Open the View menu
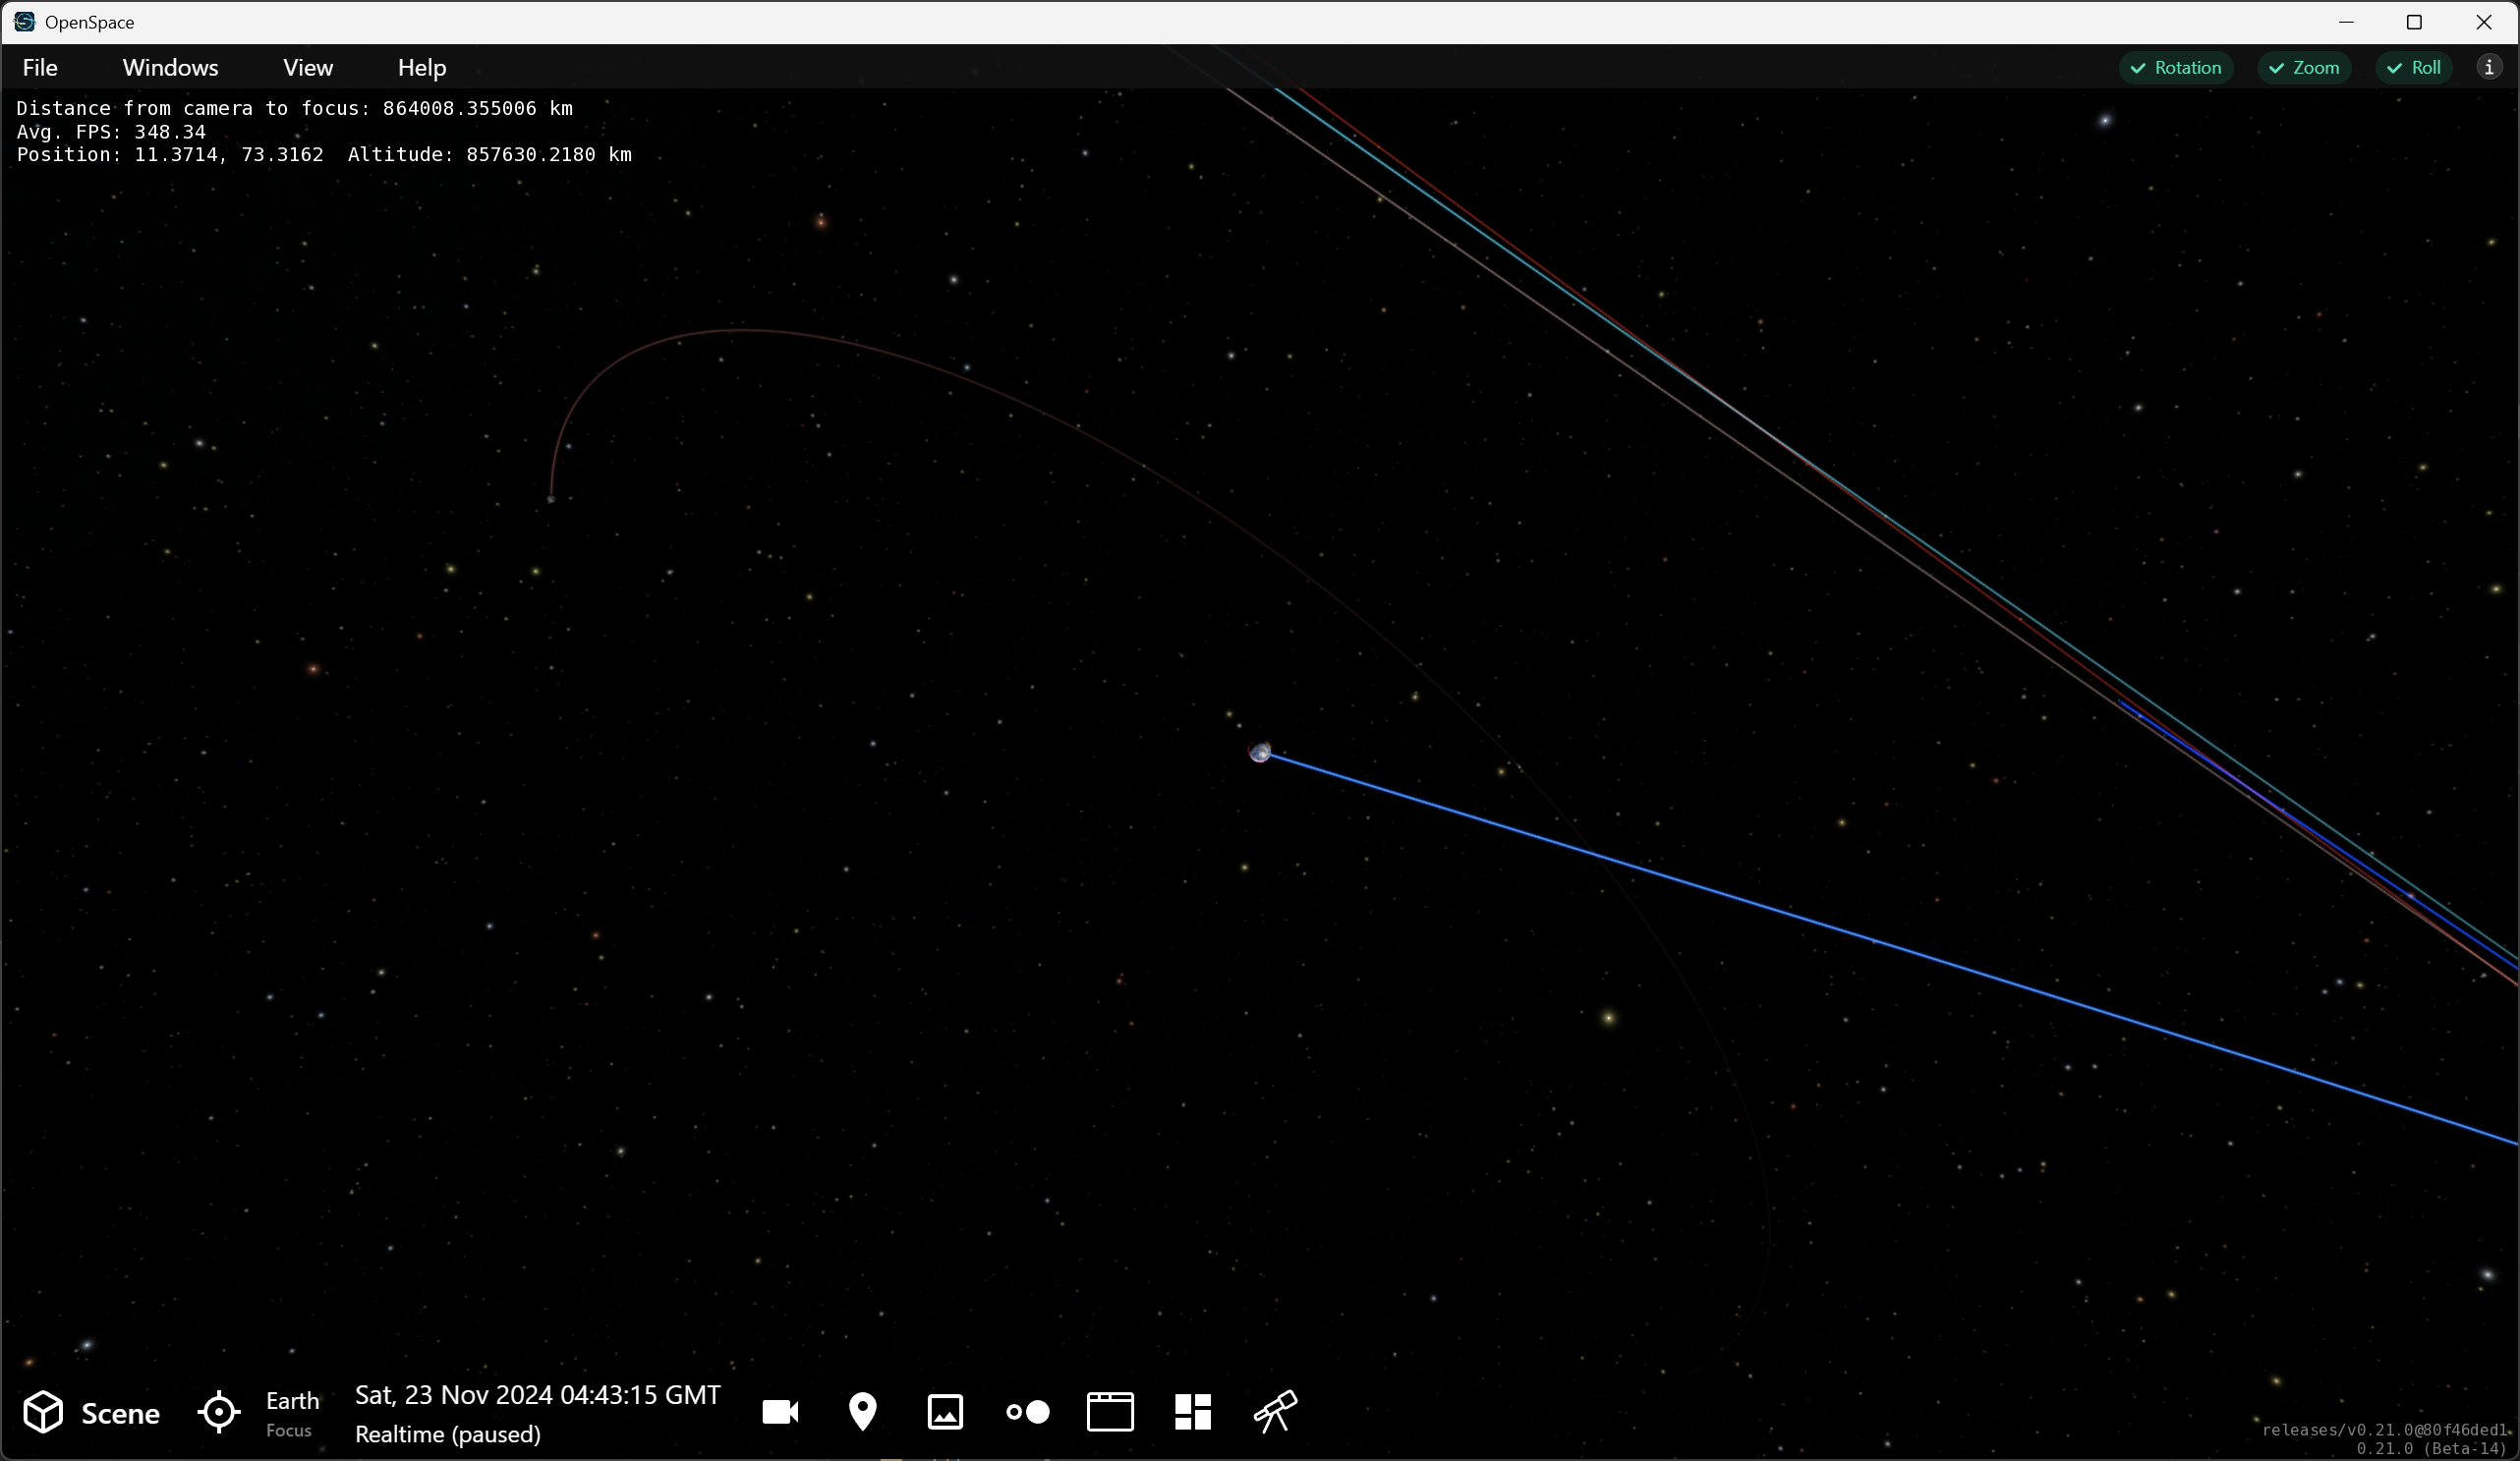 pyautogui.click(x=308, y=68)
